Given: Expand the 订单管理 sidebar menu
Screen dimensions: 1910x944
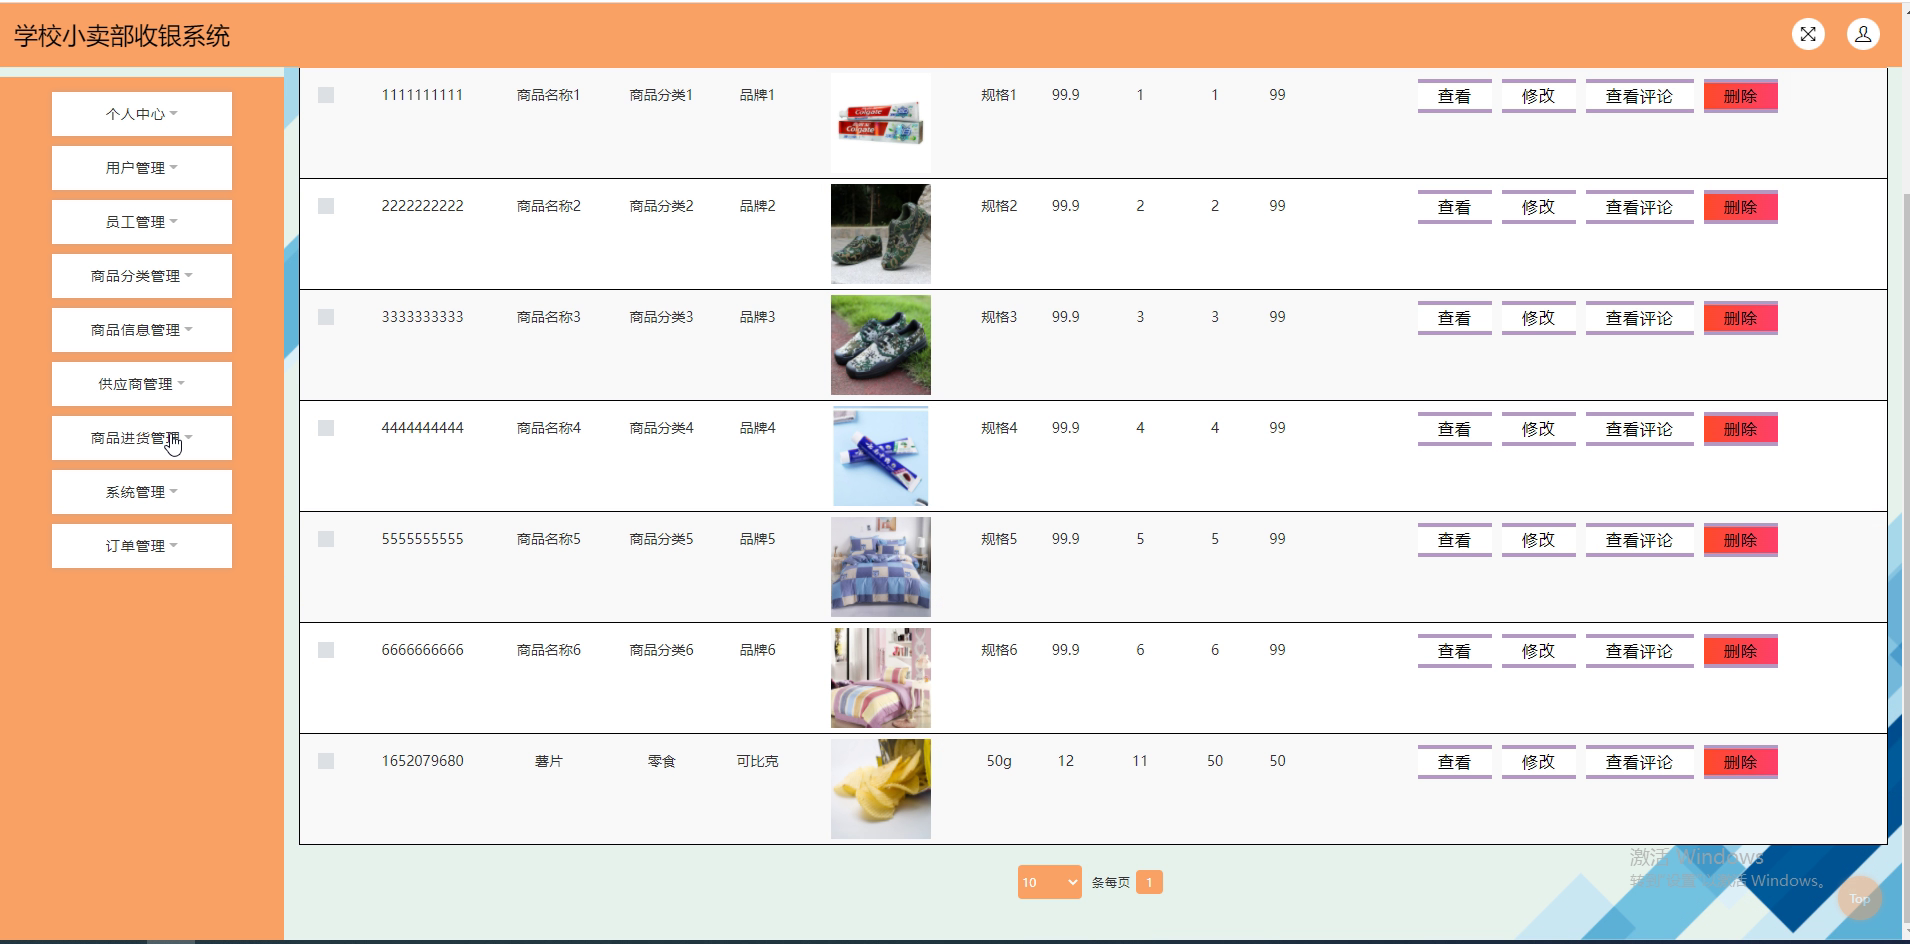Looking at the screenshot, I should [142, 546].
